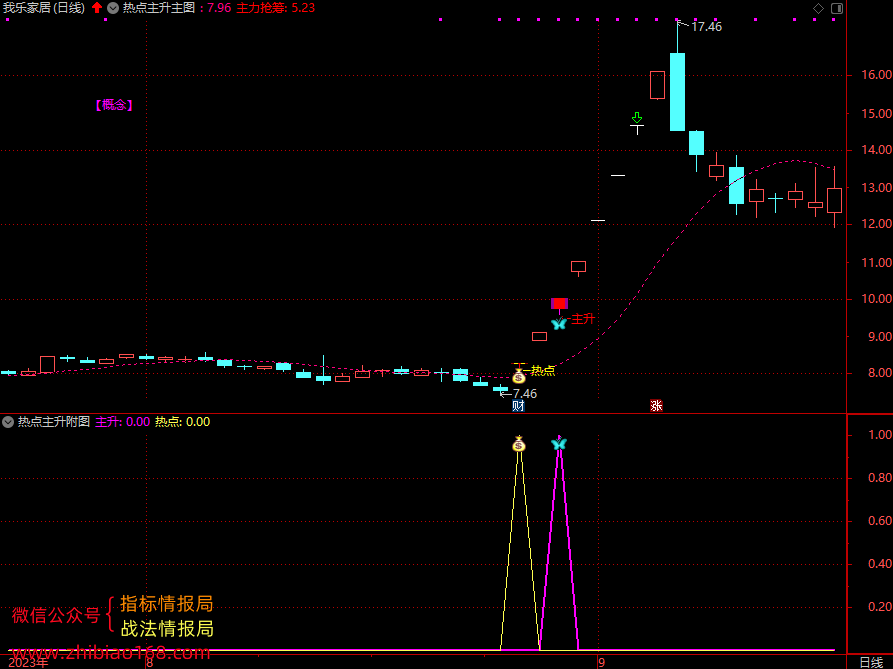Click the month 9 label on time axis
This screenshot has height=669, width=893.
pyautogui.click(x=601, y=663)
